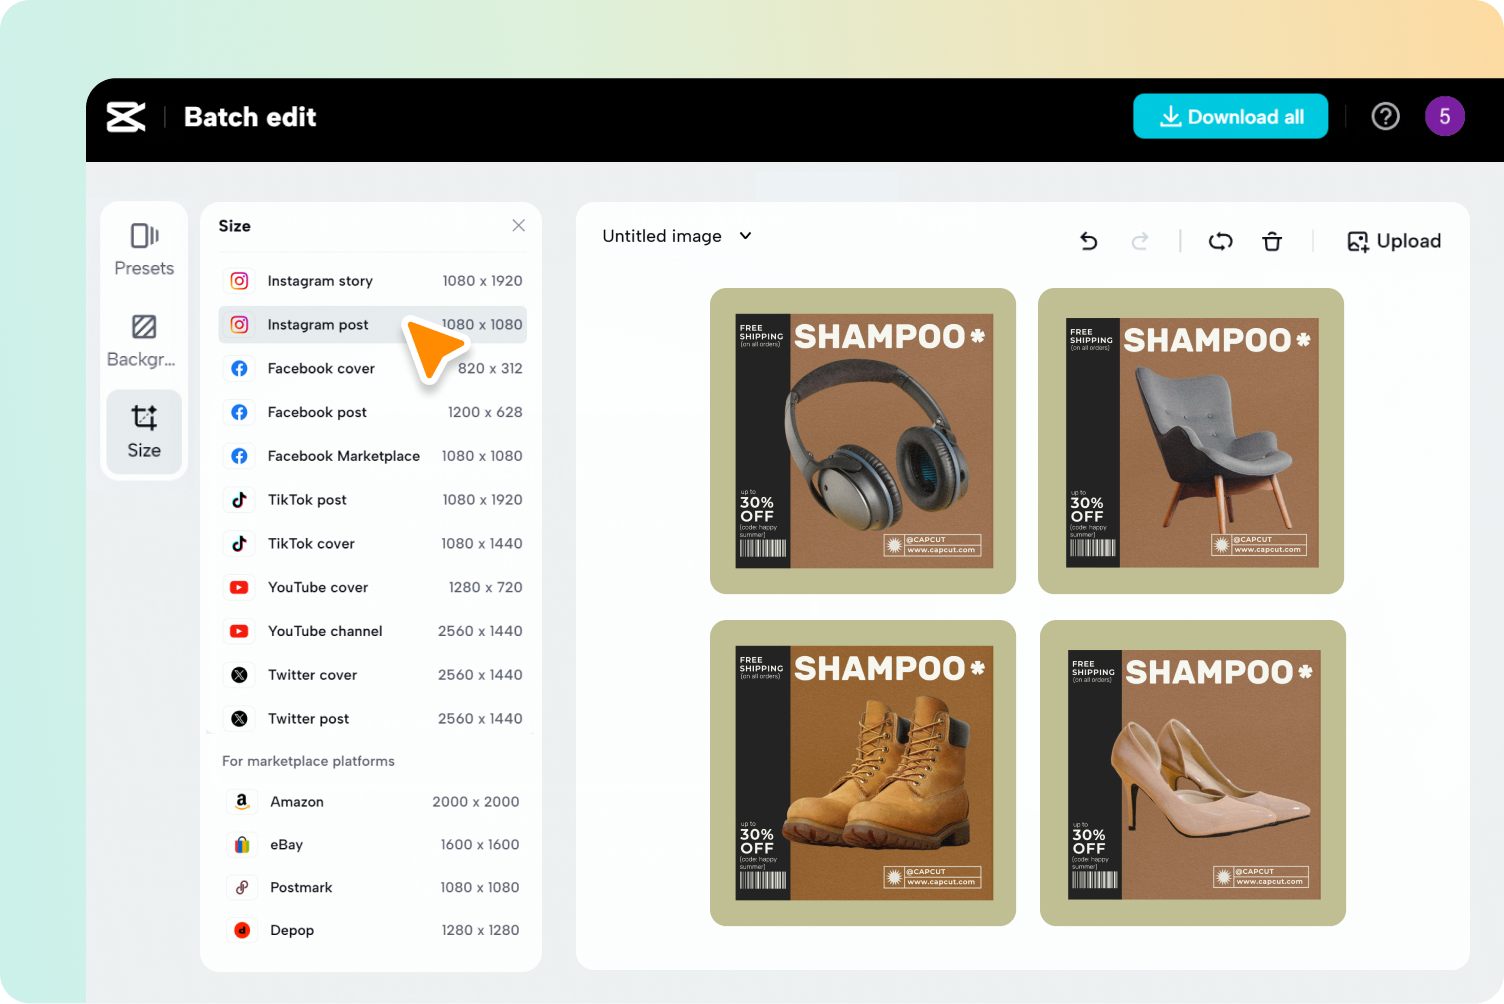The width and height of the screenshot is (1504, 1004).
Task: Choose the Twitter cover label
Action: click(312, 675)
